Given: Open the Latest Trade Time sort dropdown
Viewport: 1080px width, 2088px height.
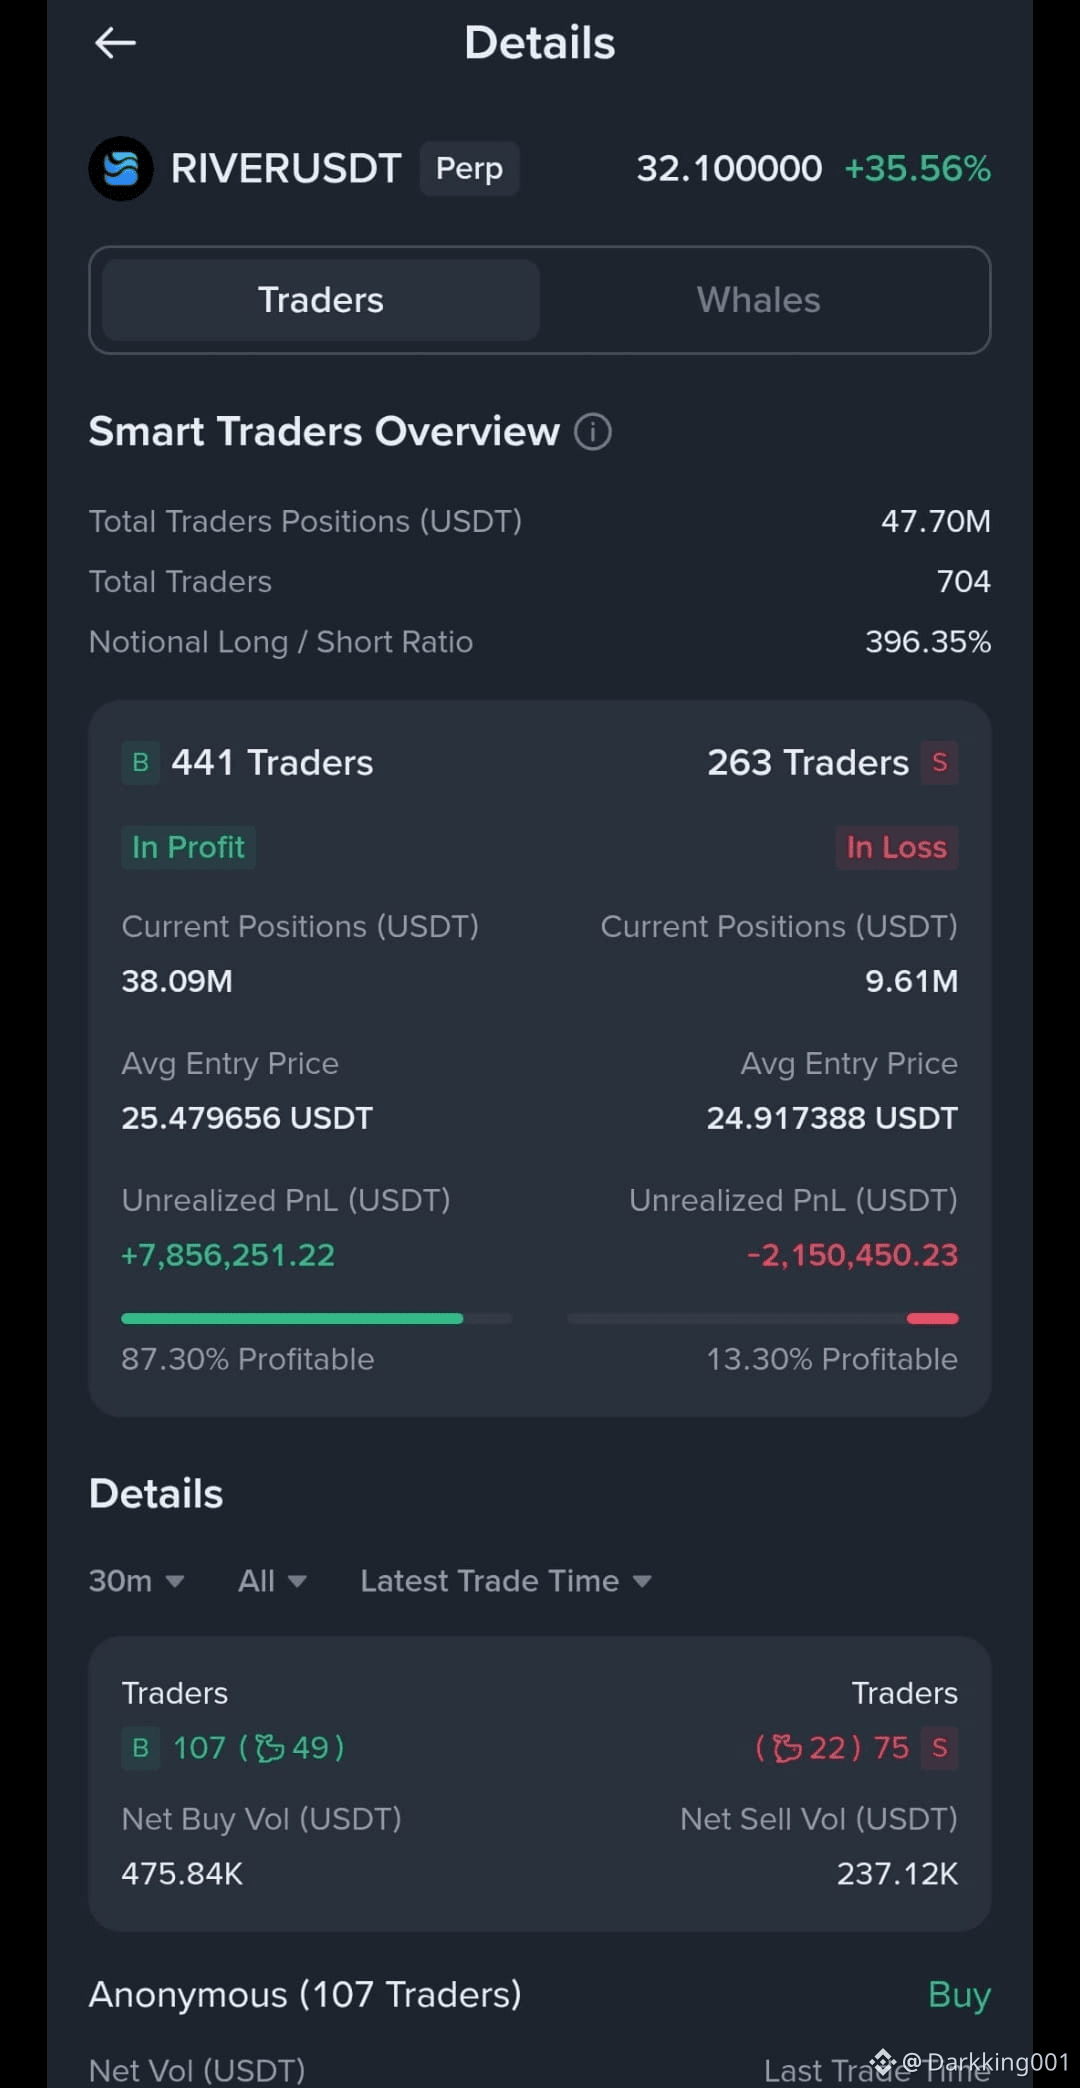Looking at the screenshot, I should (506, 1581).
